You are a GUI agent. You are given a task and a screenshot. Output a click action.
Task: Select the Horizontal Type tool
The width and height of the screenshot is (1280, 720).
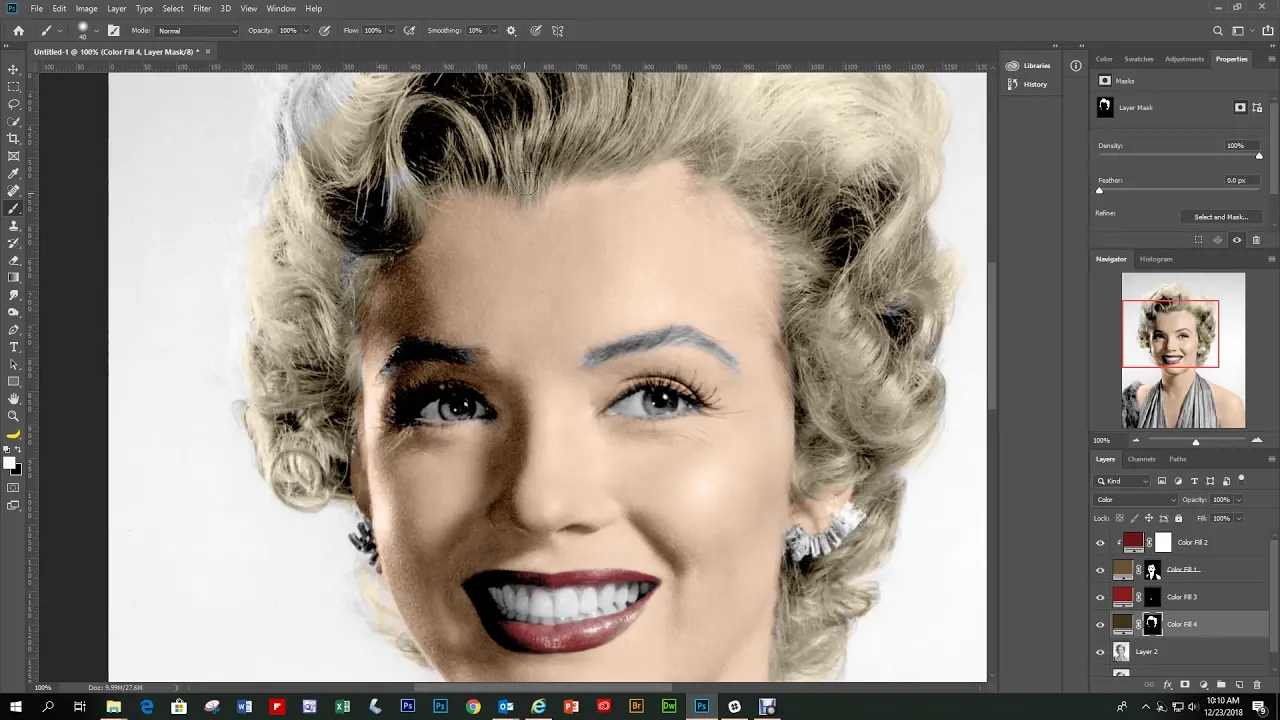(x=13, y=347)
